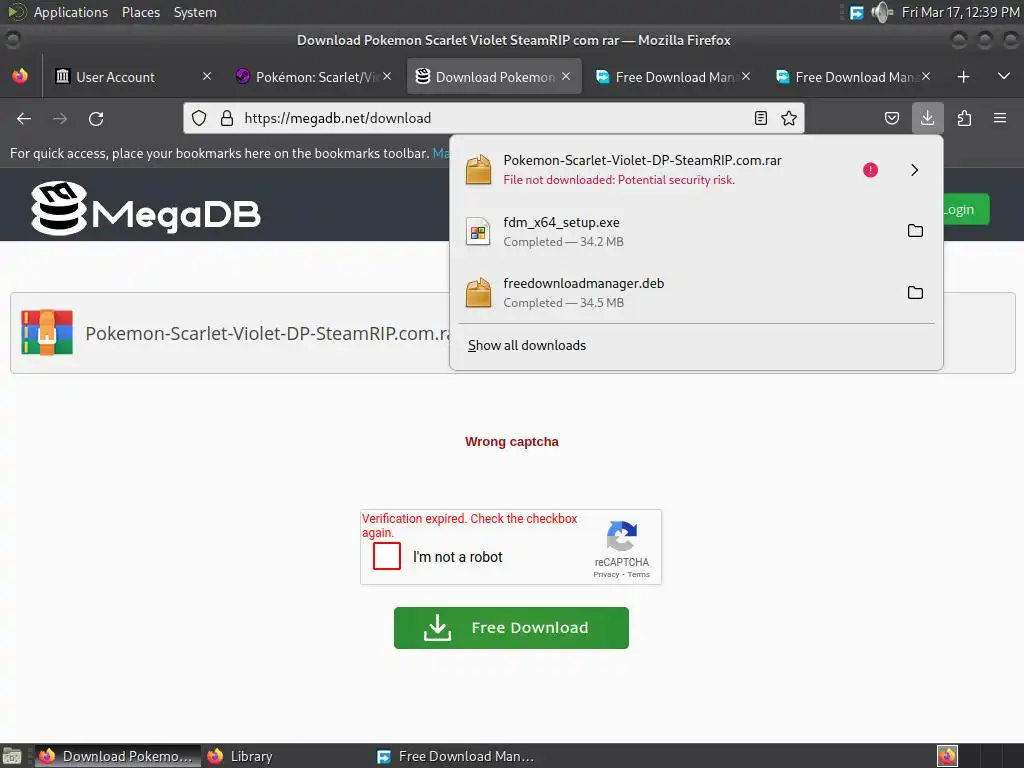1024x768 pixels.
Task: Close the Pokémon: Scarlet/Violet tab
Action: pyautogui.click(x=387, y=76)
